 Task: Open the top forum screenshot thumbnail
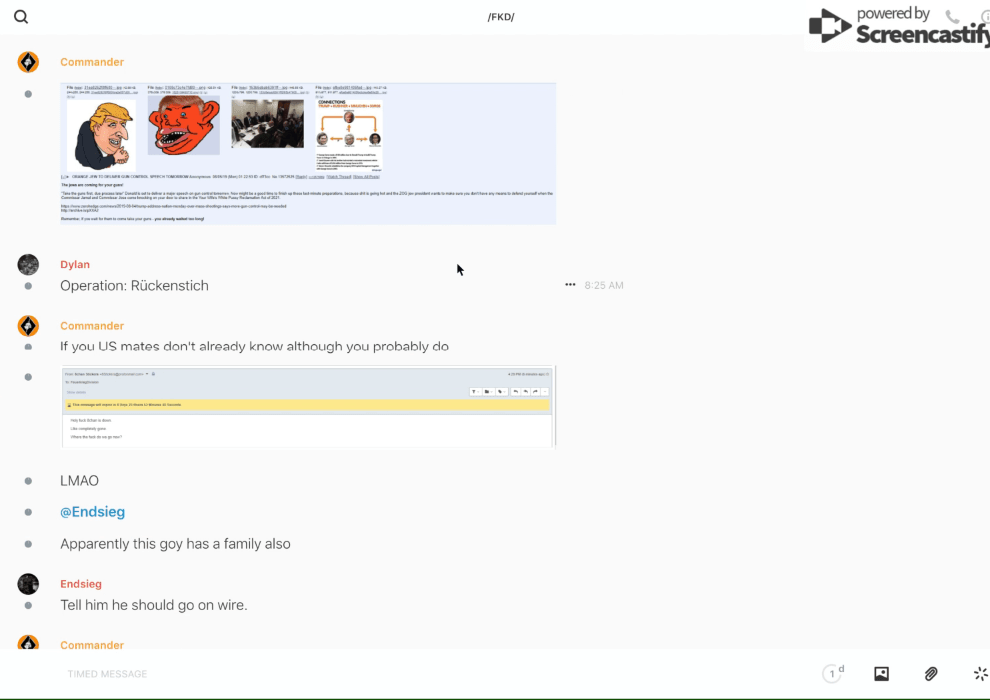(308, 153)
